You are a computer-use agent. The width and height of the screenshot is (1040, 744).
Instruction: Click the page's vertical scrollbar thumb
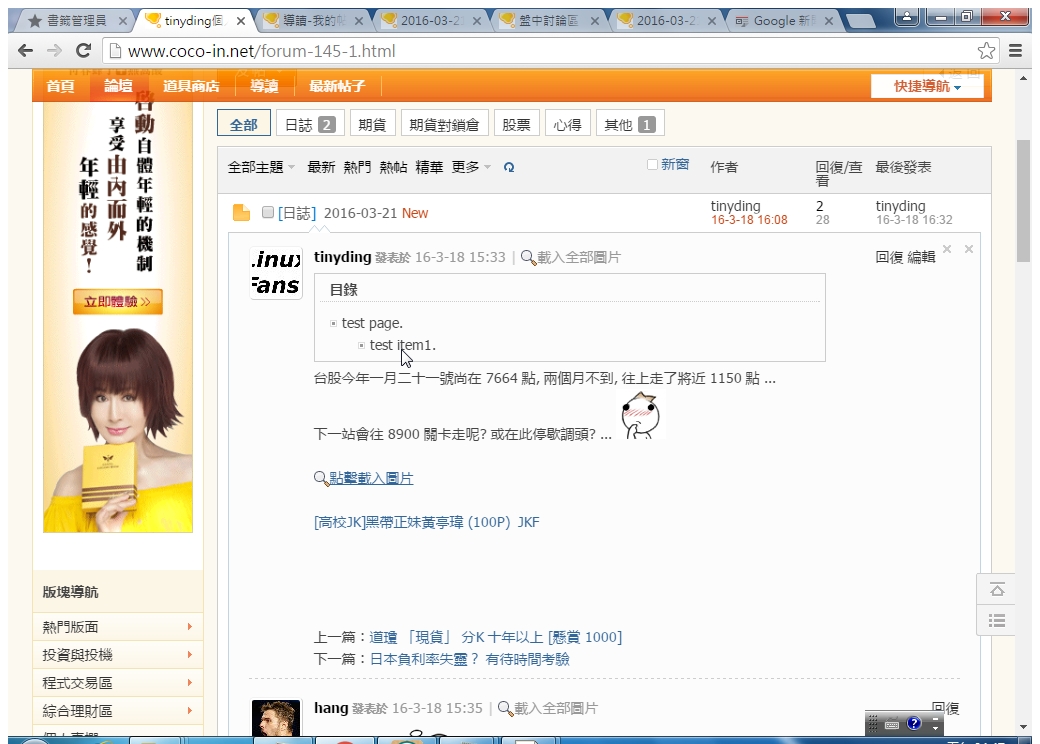[1023, 200]
